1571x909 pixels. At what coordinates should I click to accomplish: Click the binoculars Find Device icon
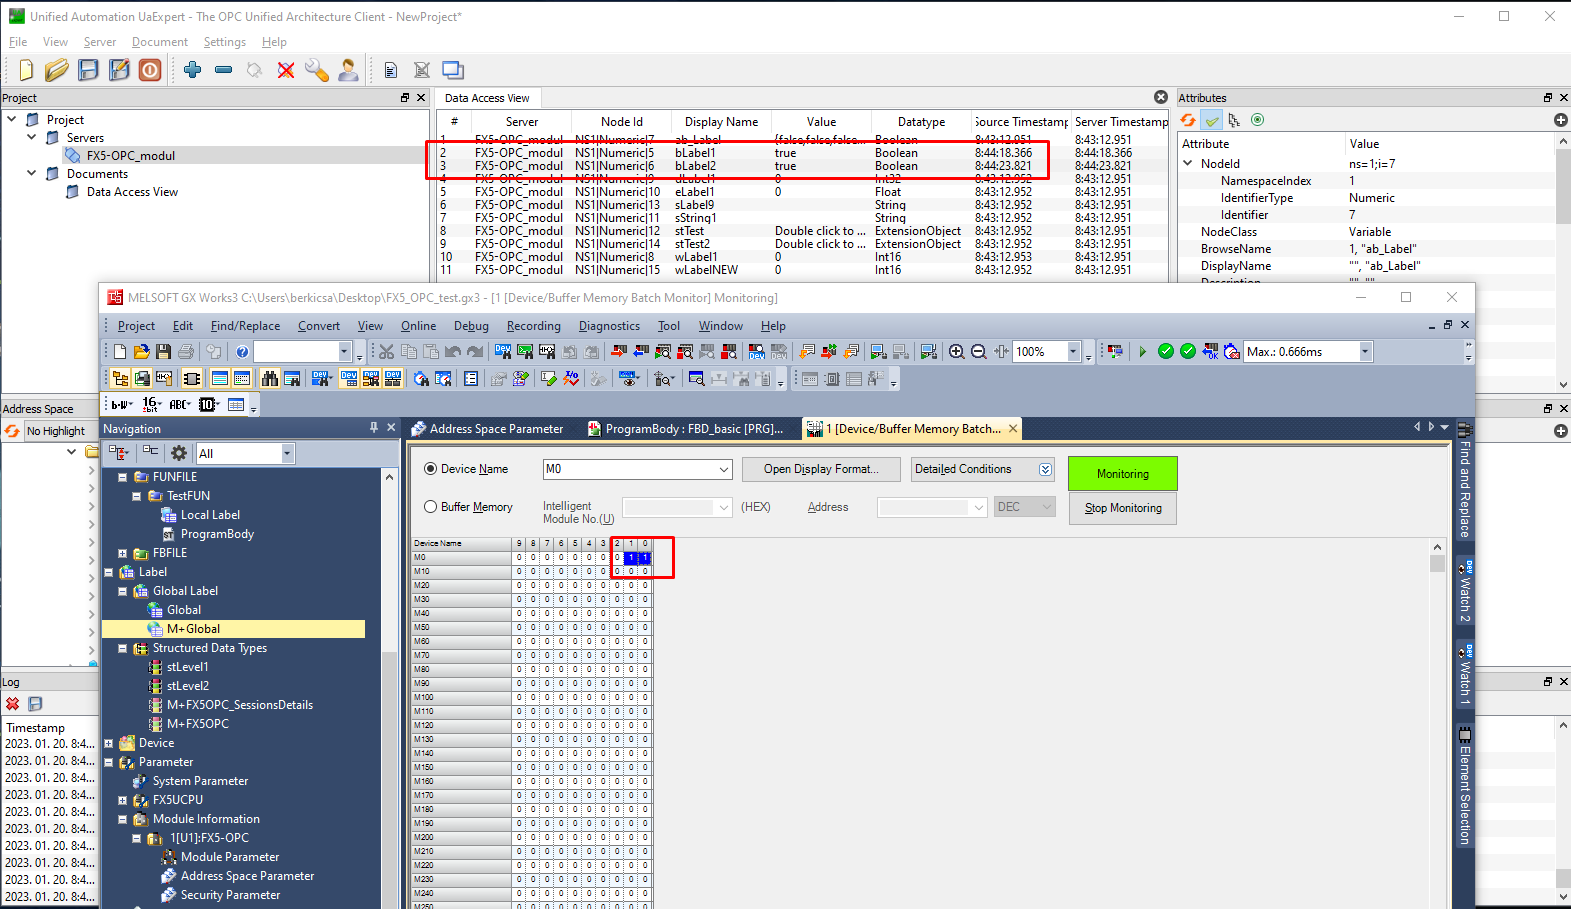(x=270, y=379)
